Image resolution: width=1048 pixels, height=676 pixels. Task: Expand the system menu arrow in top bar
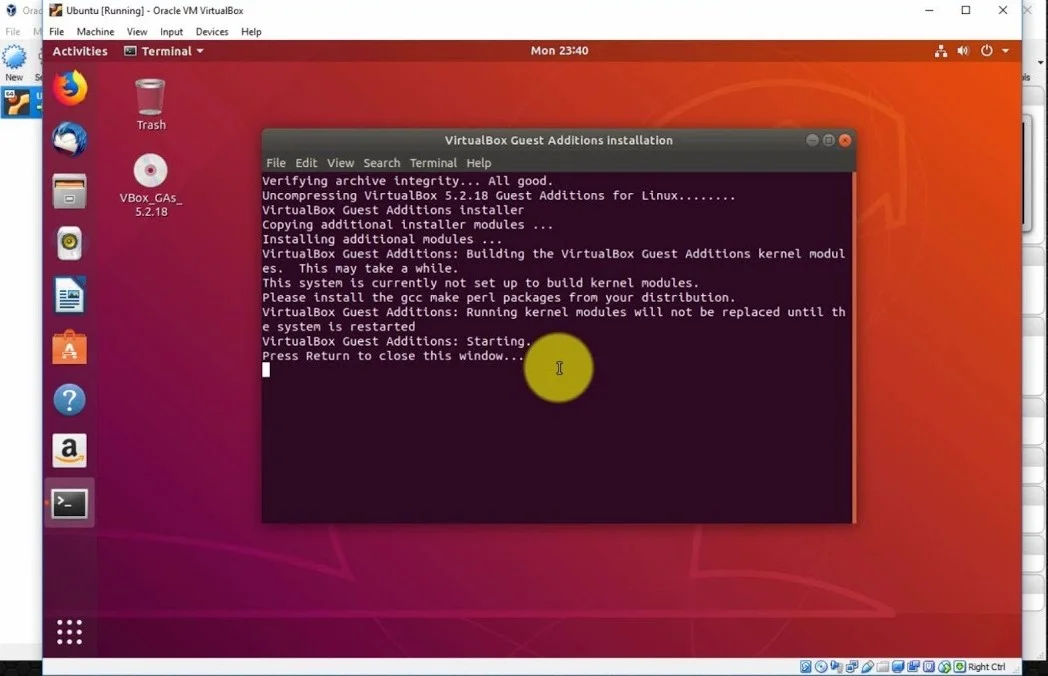click(x=1005, y=51)
